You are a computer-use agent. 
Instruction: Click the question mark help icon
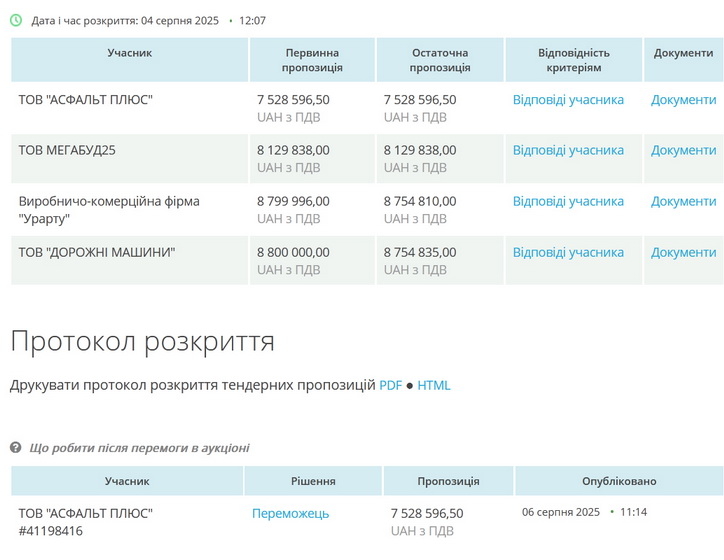pos(16,448)
